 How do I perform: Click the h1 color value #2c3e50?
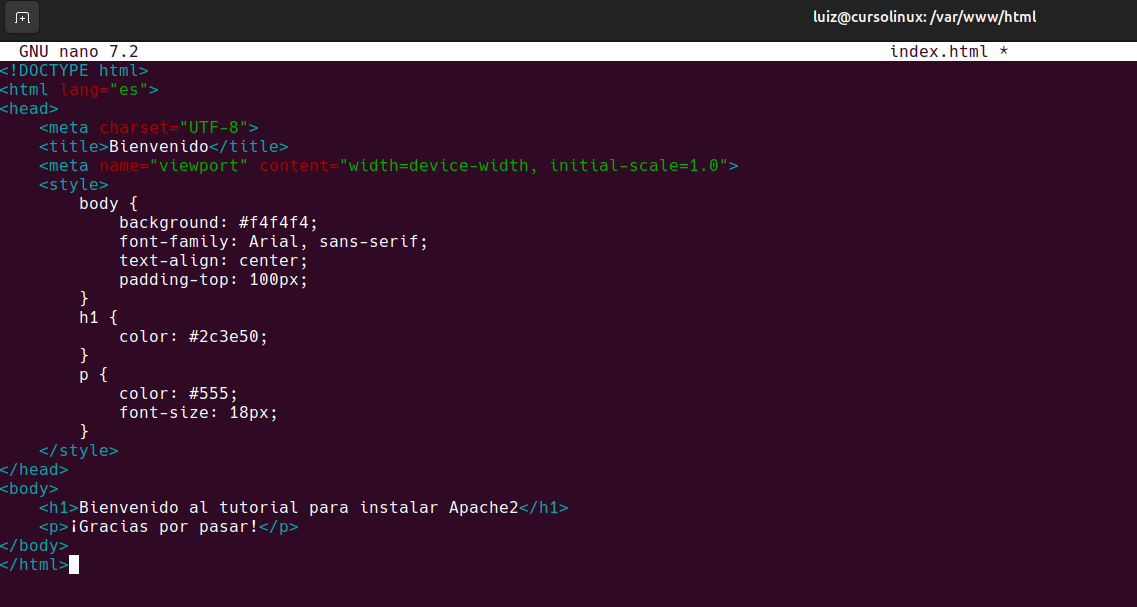pyautogui.click(x=227, y=337)
